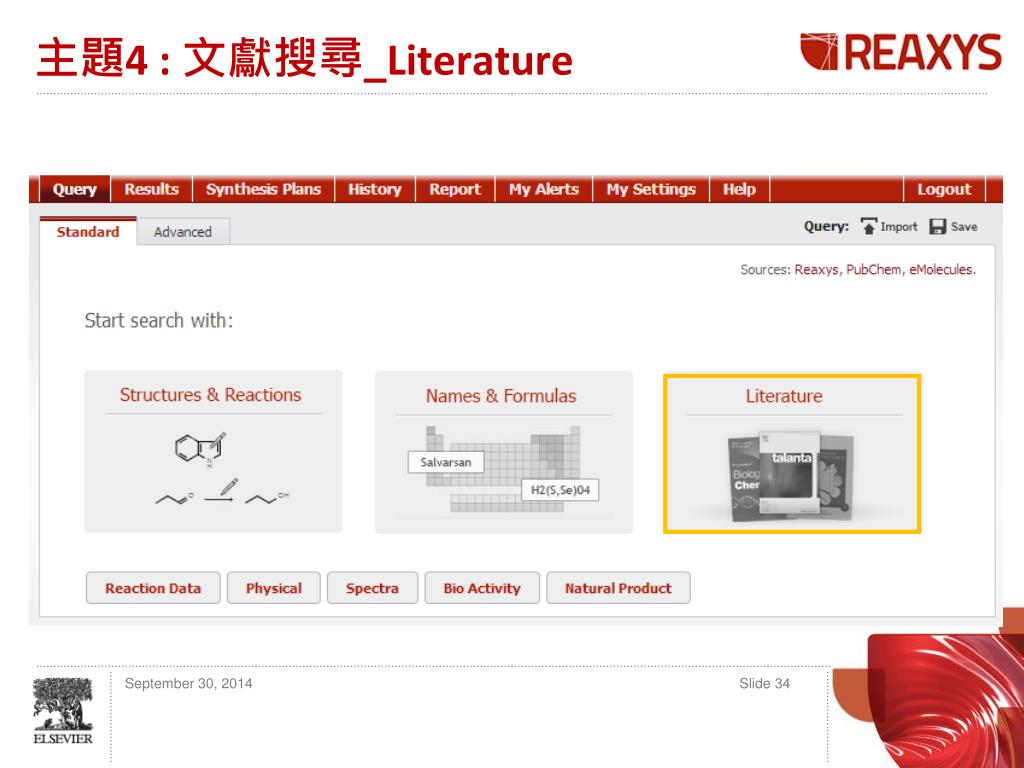1024x768 pixels.
Task: Click the PubChem source link
Action: 874,270
